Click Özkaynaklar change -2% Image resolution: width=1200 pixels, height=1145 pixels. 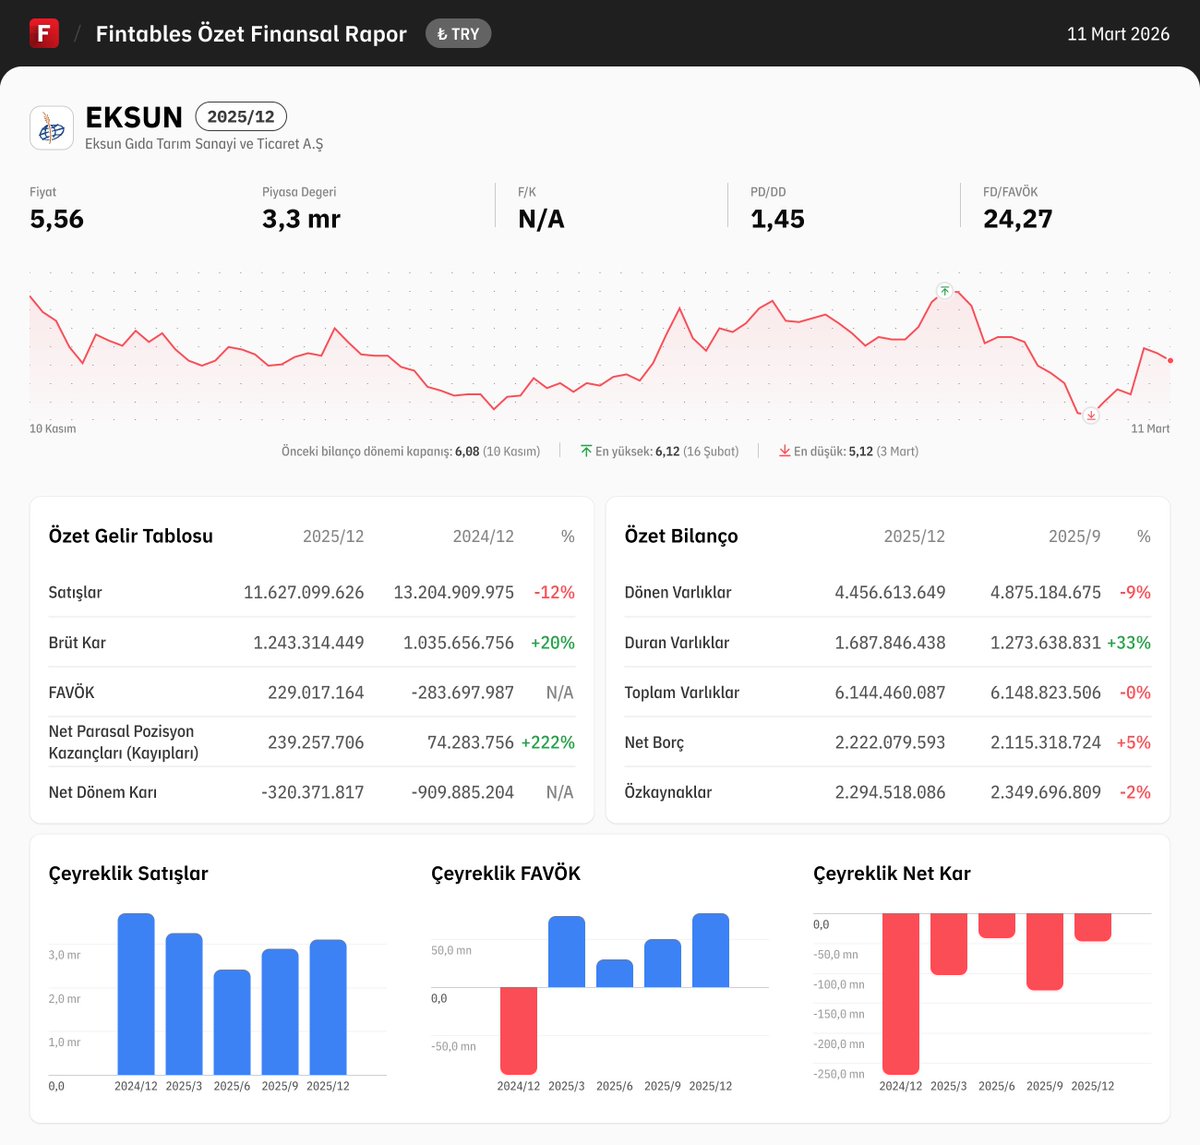(1135, 792)
